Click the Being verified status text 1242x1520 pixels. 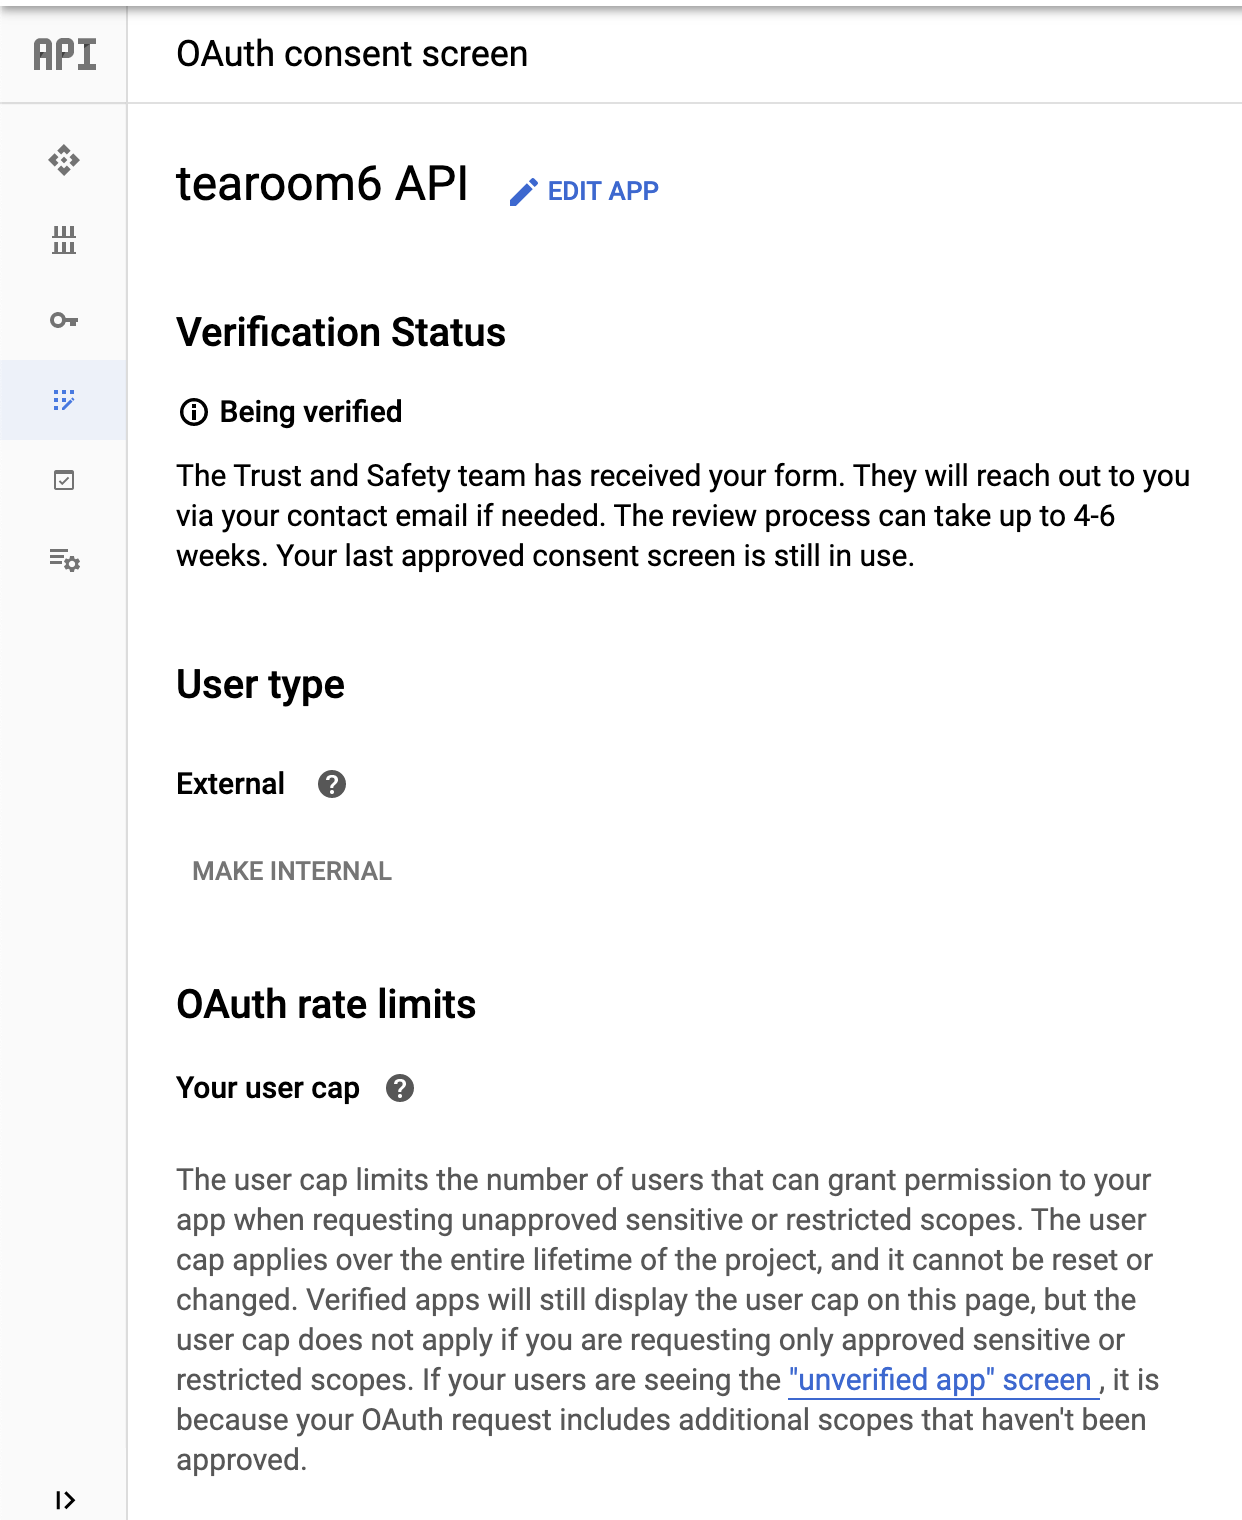(x=310, y=411)
